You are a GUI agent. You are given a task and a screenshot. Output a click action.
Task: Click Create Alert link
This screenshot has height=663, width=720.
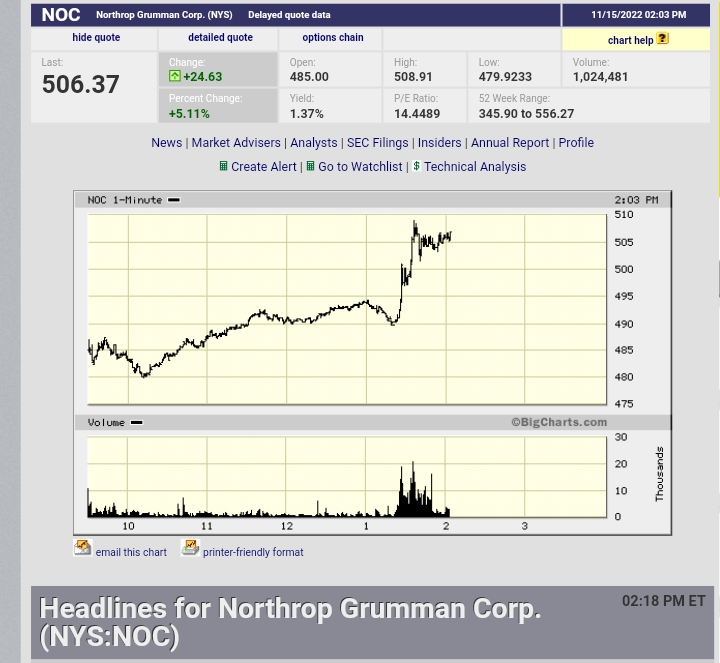coord(264,166)
